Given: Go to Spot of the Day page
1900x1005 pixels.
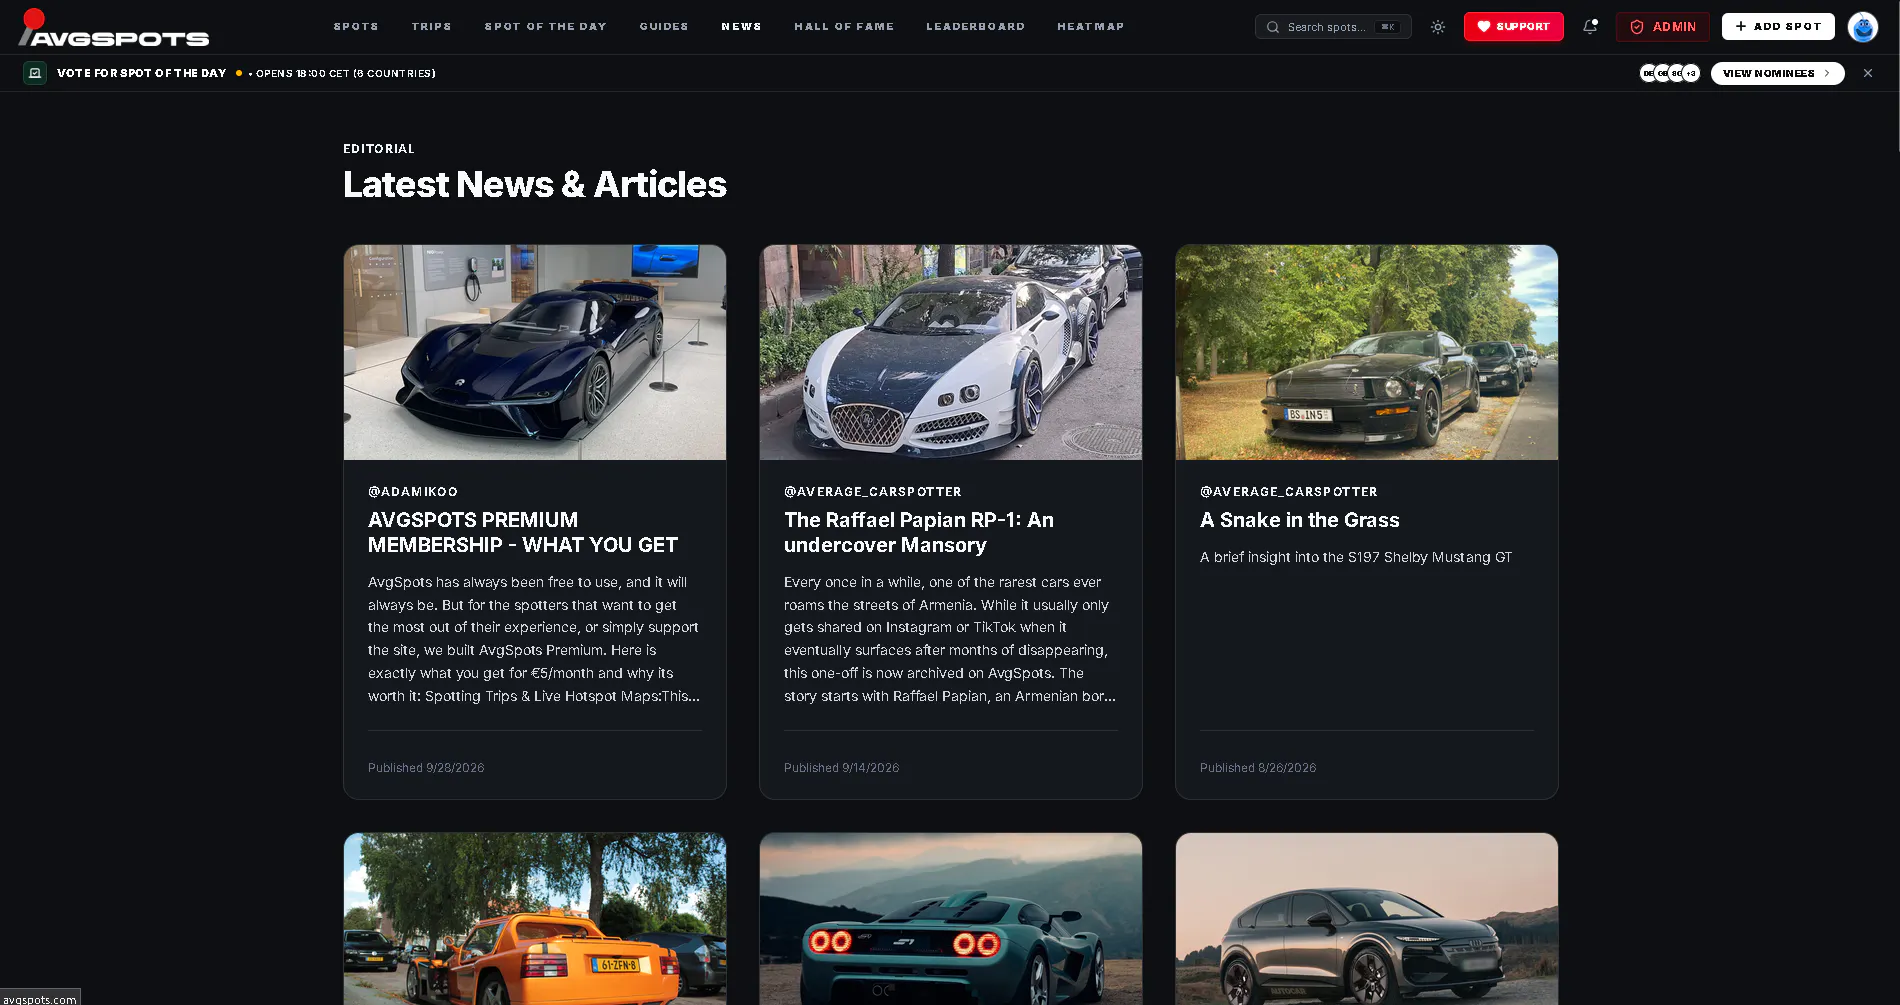Looking at the screenshot, I should [x=545, y=27].
